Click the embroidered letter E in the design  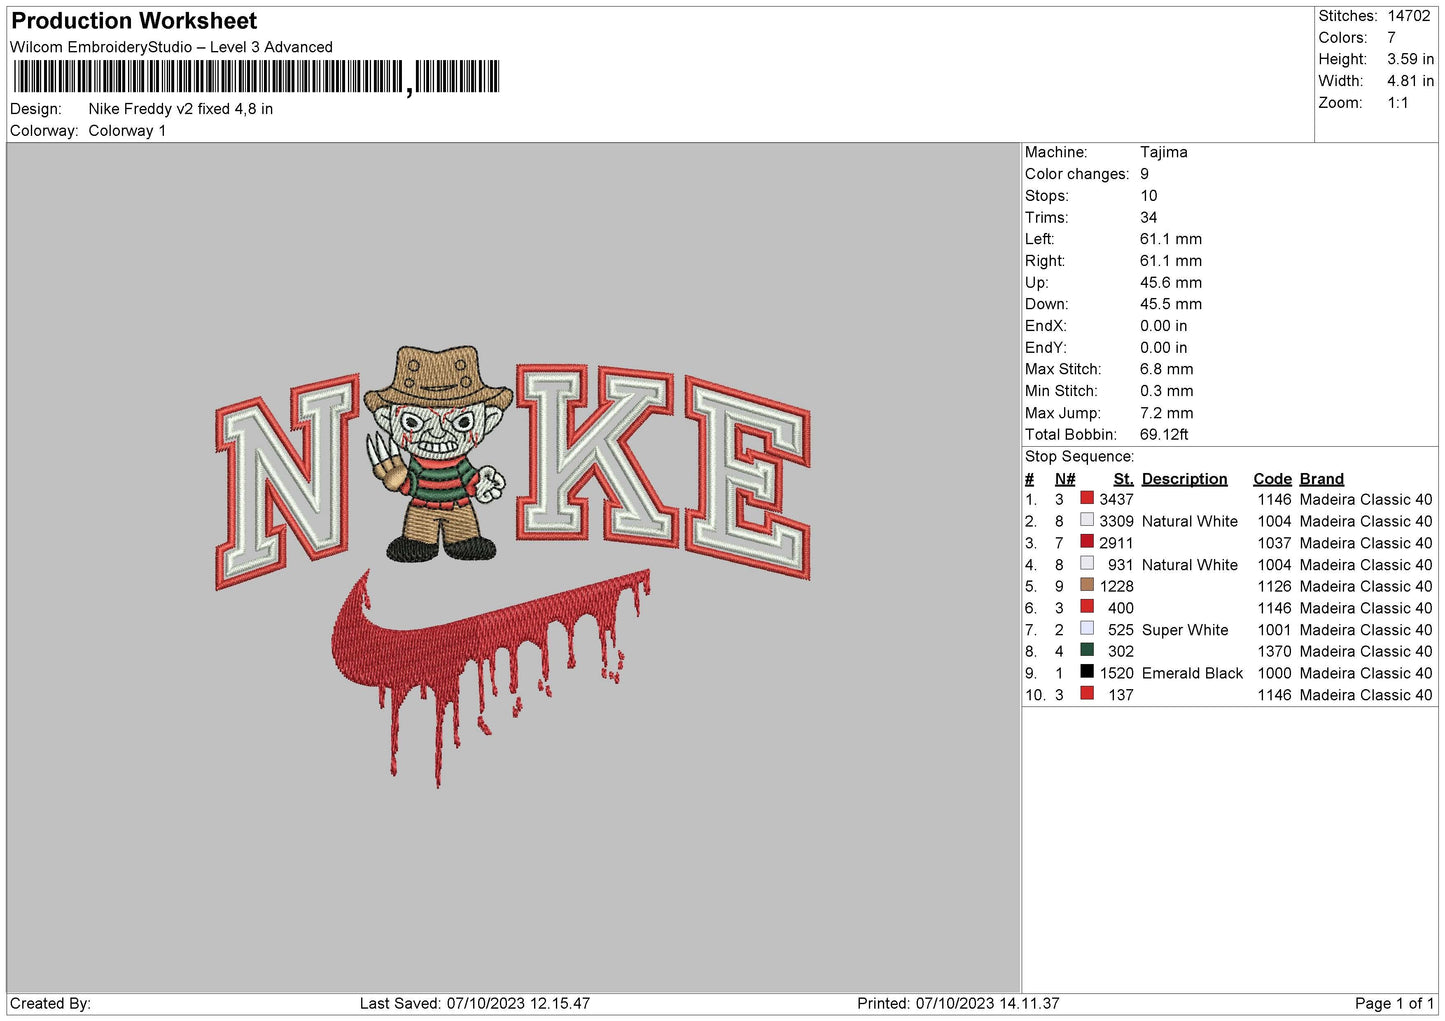click(747, 479)
